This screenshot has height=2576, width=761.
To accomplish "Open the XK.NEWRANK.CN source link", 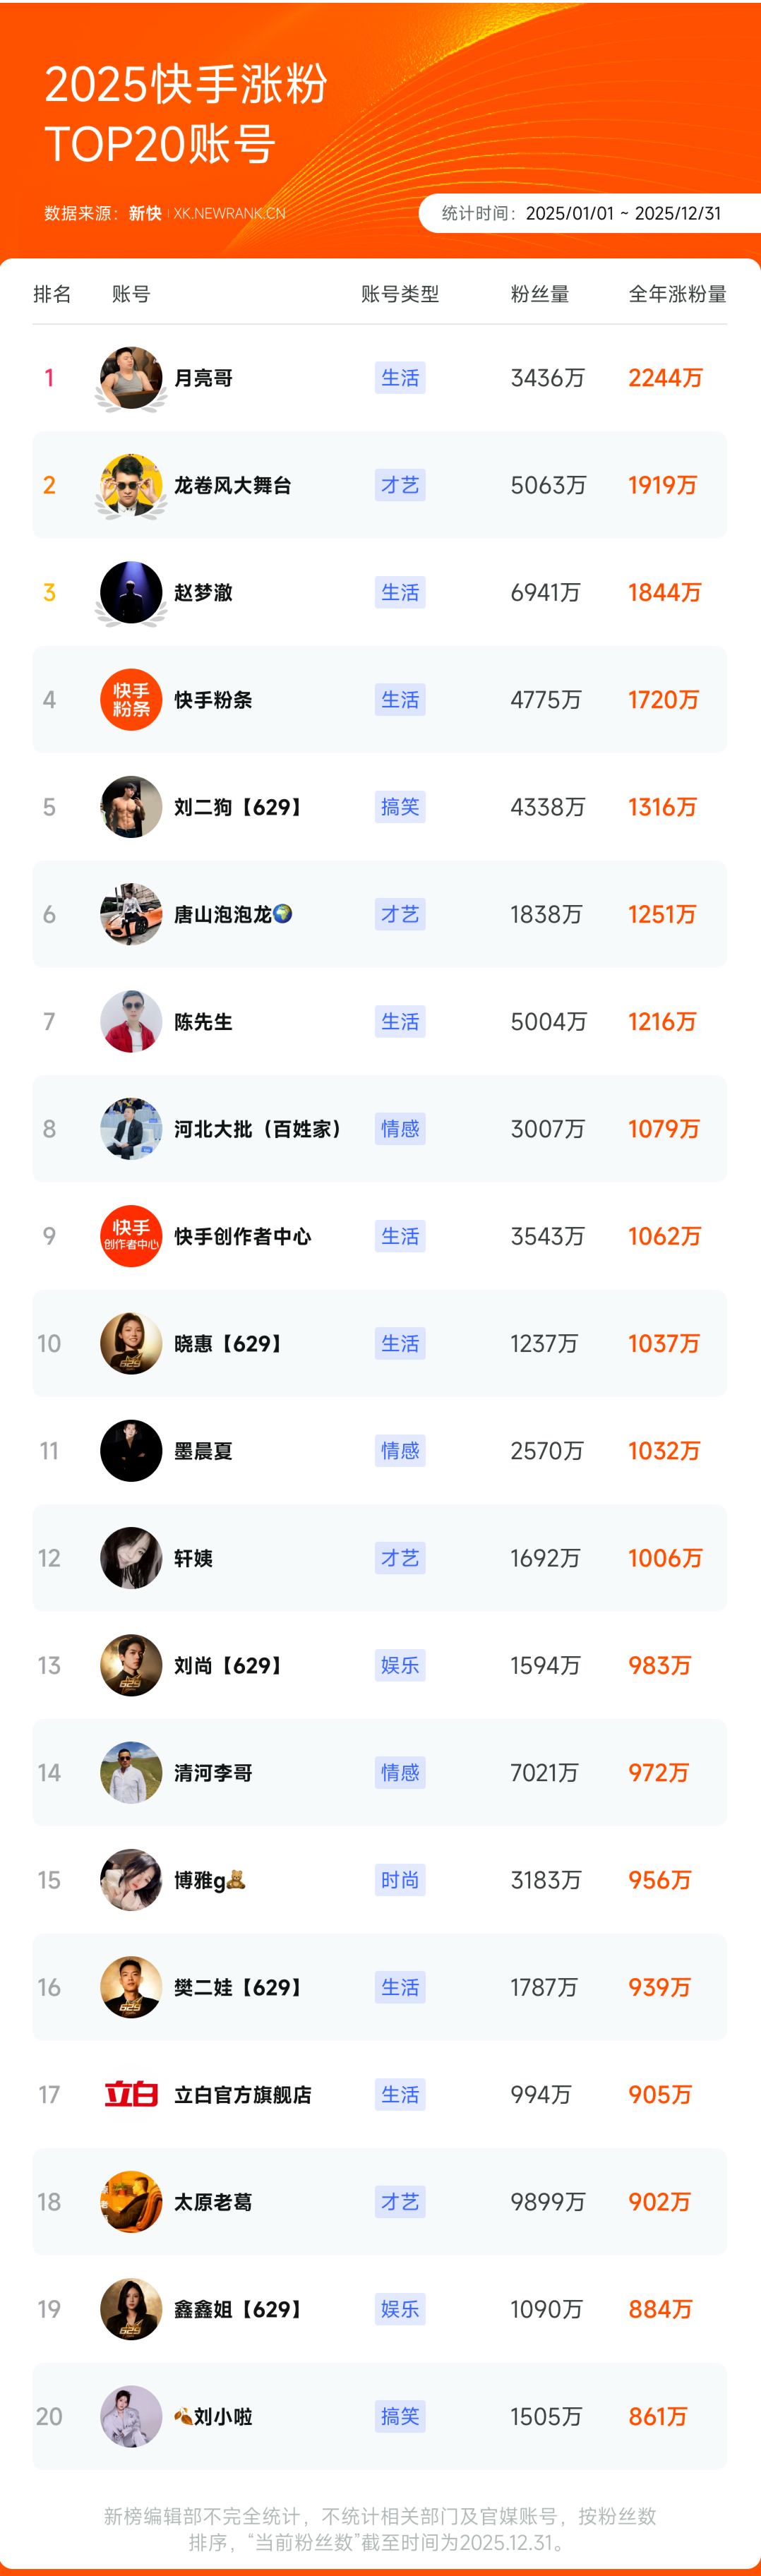I will click(x=229, y=213).
